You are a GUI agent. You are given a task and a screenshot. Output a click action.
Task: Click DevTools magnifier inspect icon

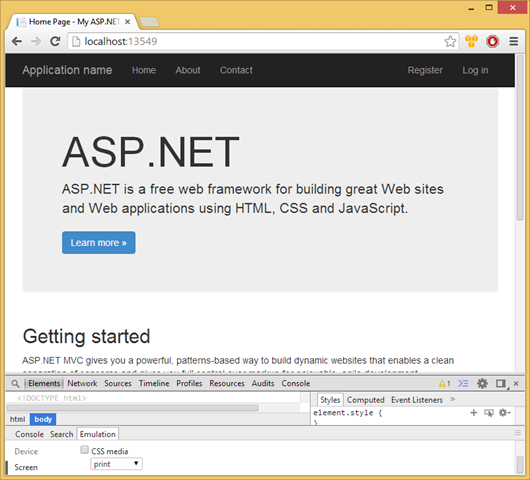pyautogui.click(x=15, y=384)
